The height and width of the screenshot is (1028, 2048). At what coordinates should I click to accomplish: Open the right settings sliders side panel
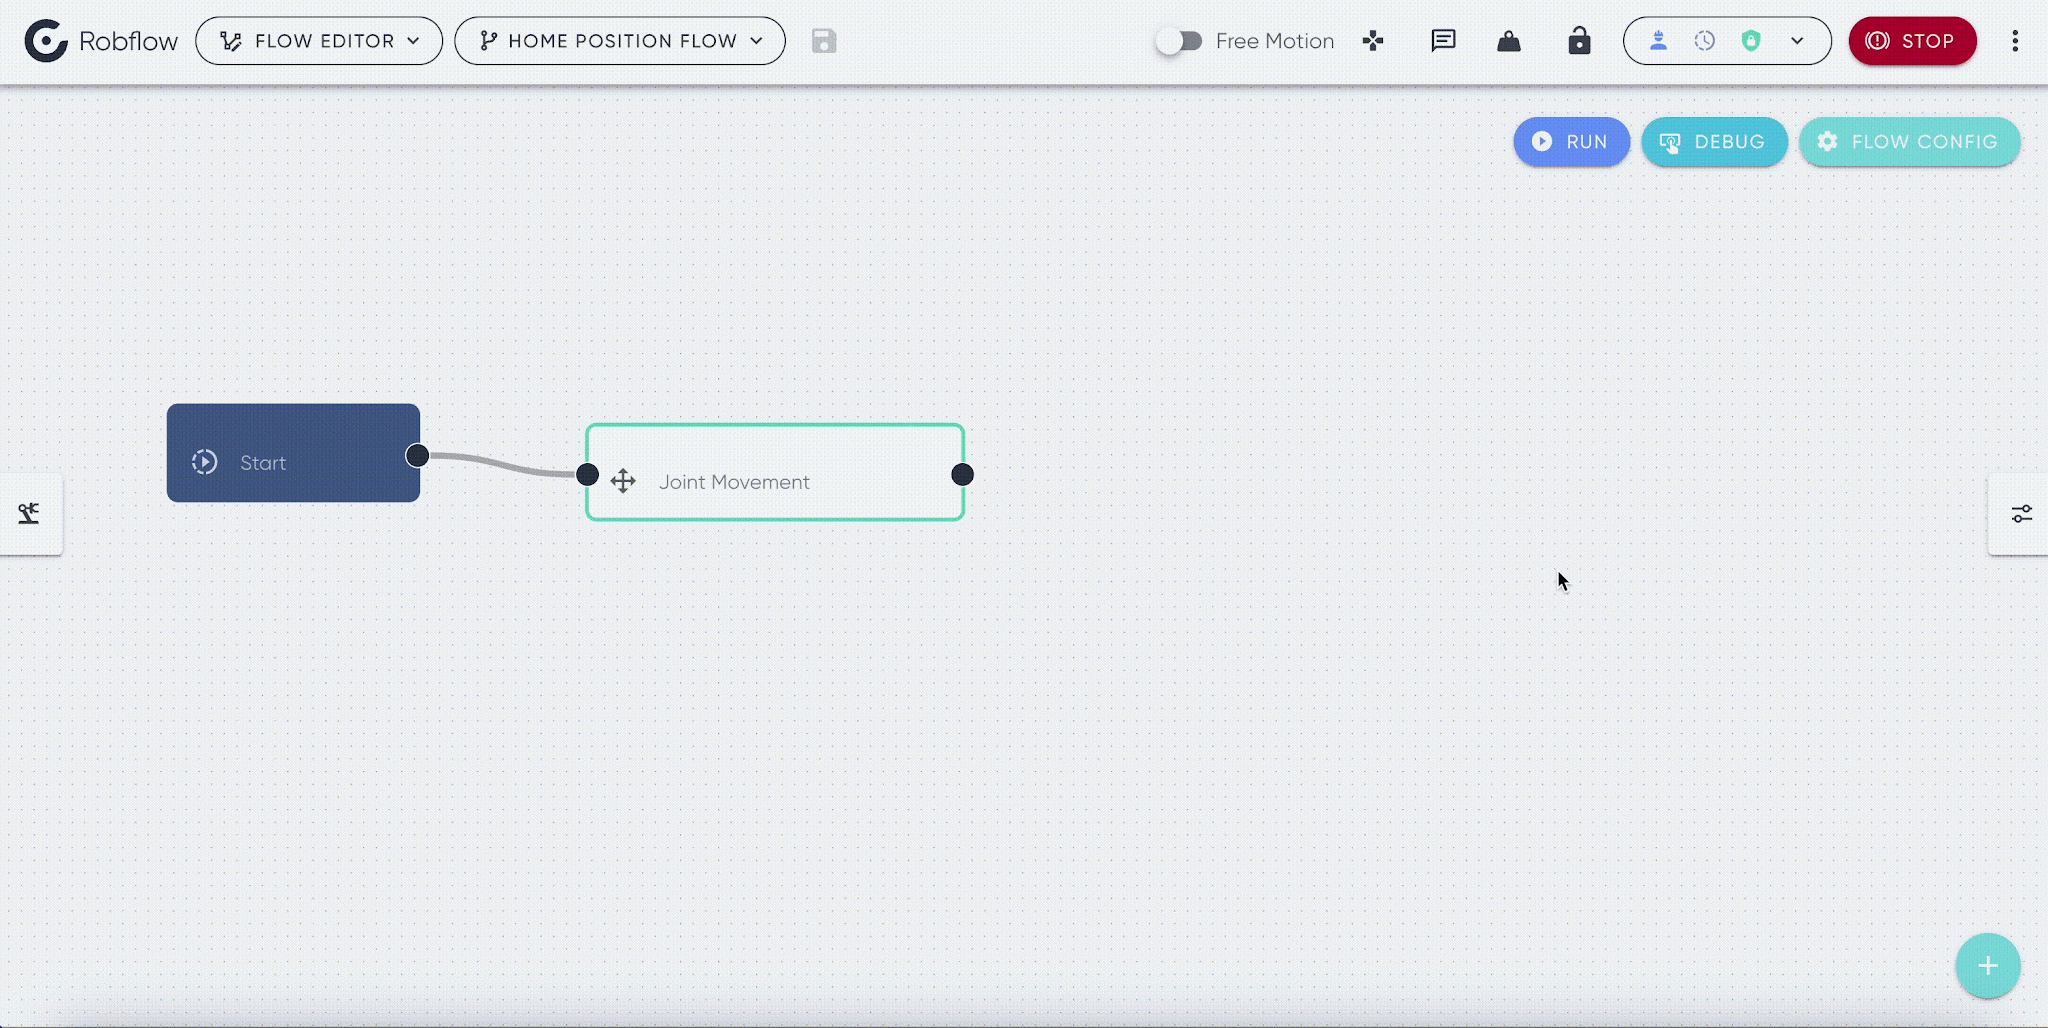coord(2020,513)
